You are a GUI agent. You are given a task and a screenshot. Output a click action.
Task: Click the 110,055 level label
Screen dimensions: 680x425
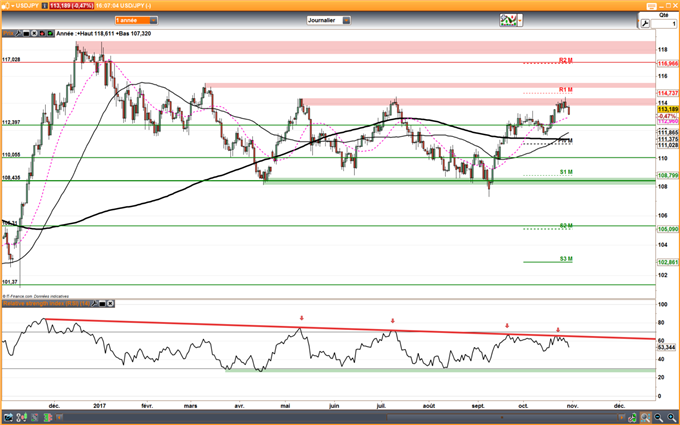point(11,155)
